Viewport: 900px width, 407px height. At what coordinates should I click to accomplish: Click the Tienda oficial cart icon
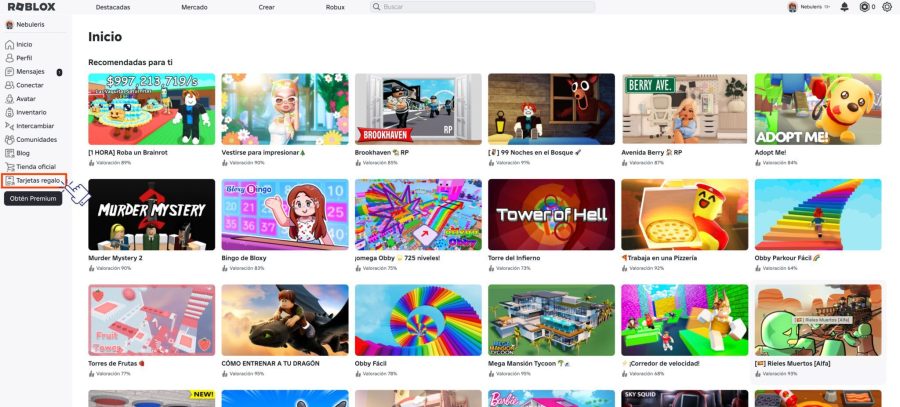pyautogui.click(x=9, y=166)
